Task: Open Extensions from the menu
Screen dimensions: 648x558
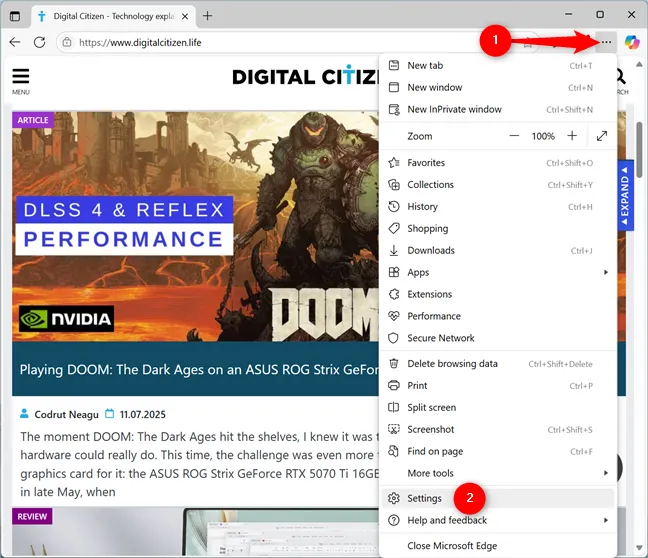Action: [x=497, y=294]
